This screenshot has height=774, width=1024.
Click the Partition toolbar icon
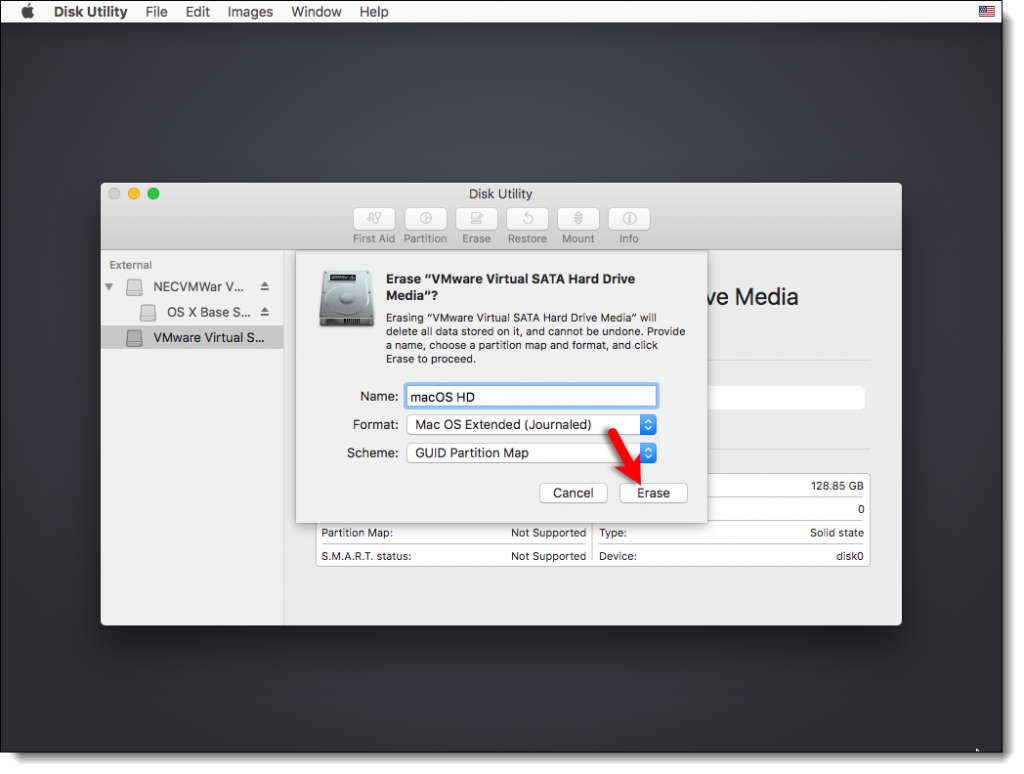pyautogui.click(x=425, y=219)
